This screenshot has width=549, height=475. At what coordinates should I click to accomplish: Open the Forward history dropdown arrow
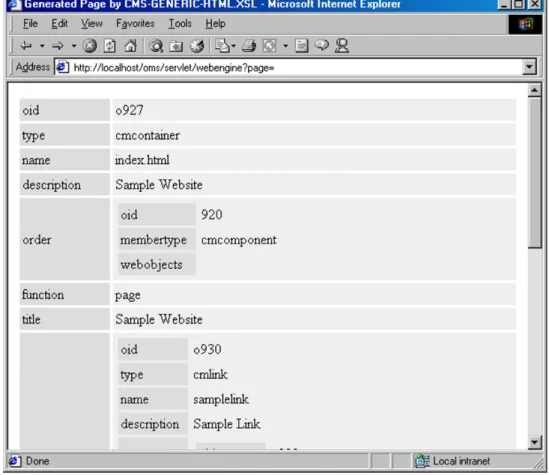(74, 46)
